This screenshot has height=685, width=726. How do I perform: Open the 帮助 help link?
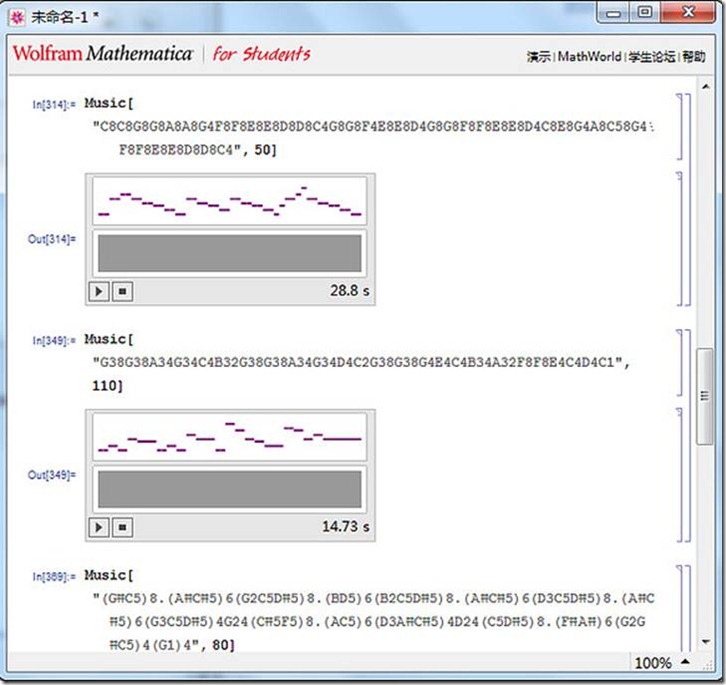click(694, 57)
